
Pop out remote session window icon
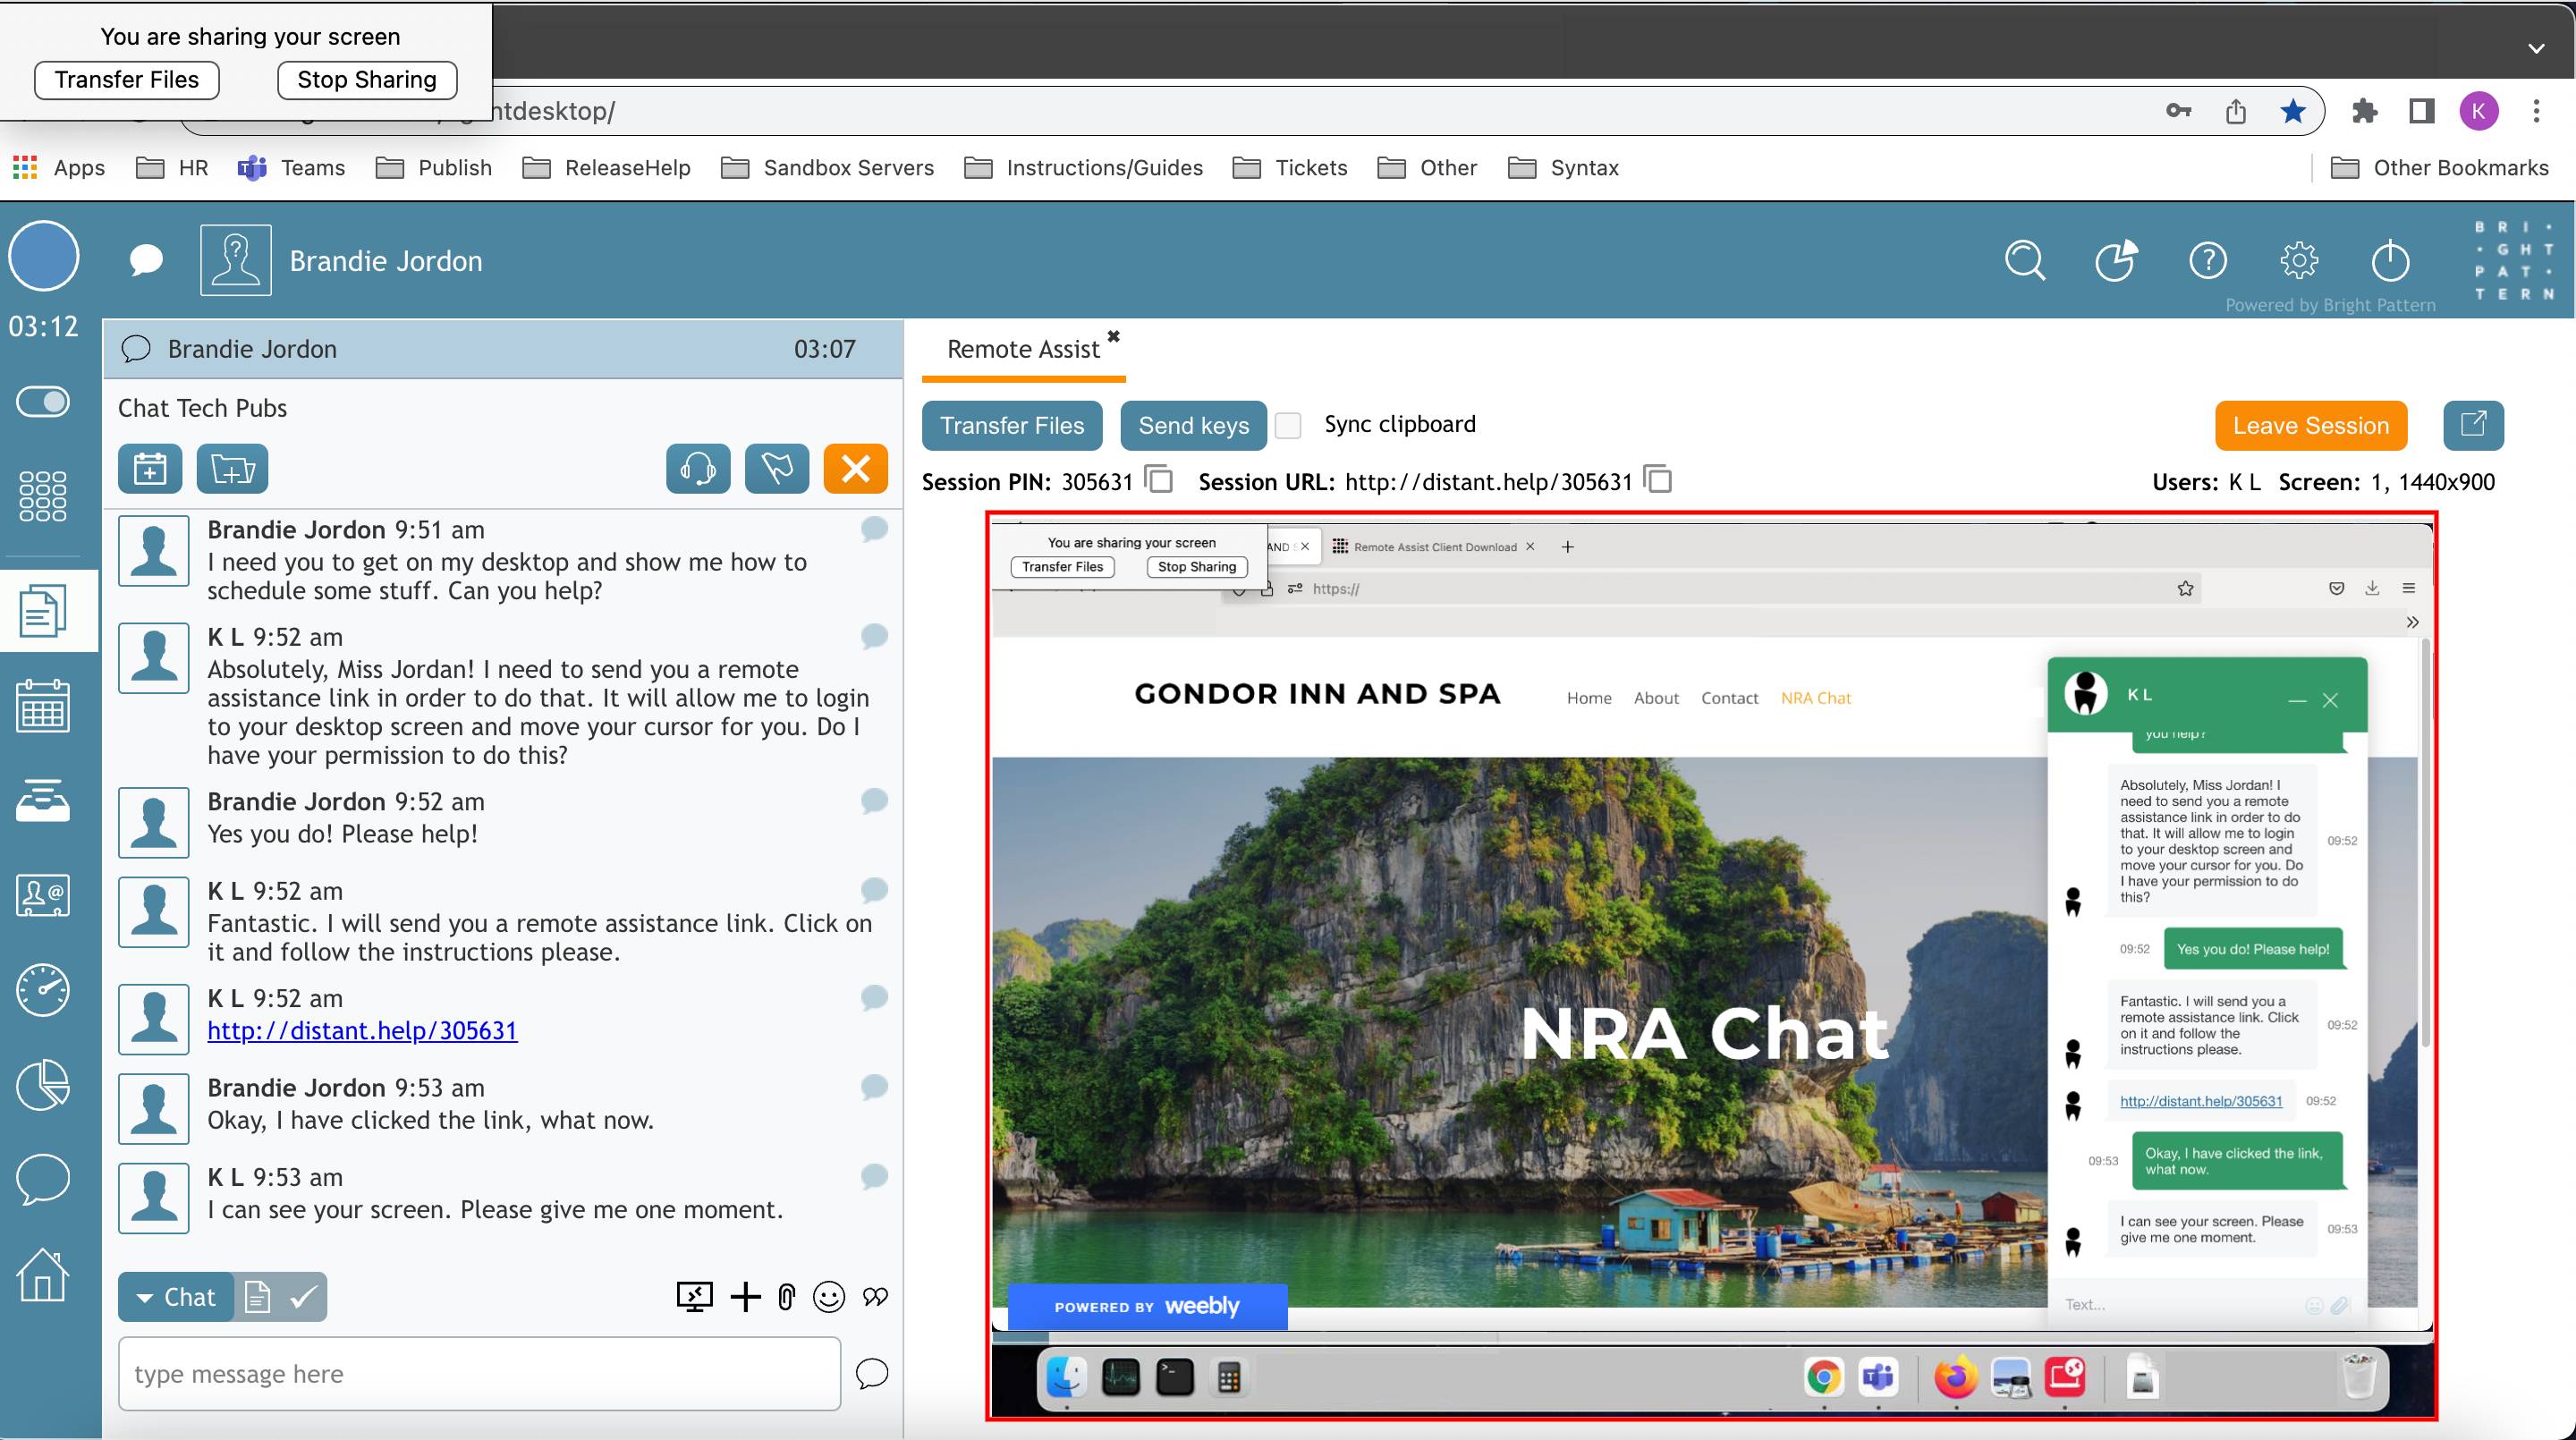tap(2473, 425)
